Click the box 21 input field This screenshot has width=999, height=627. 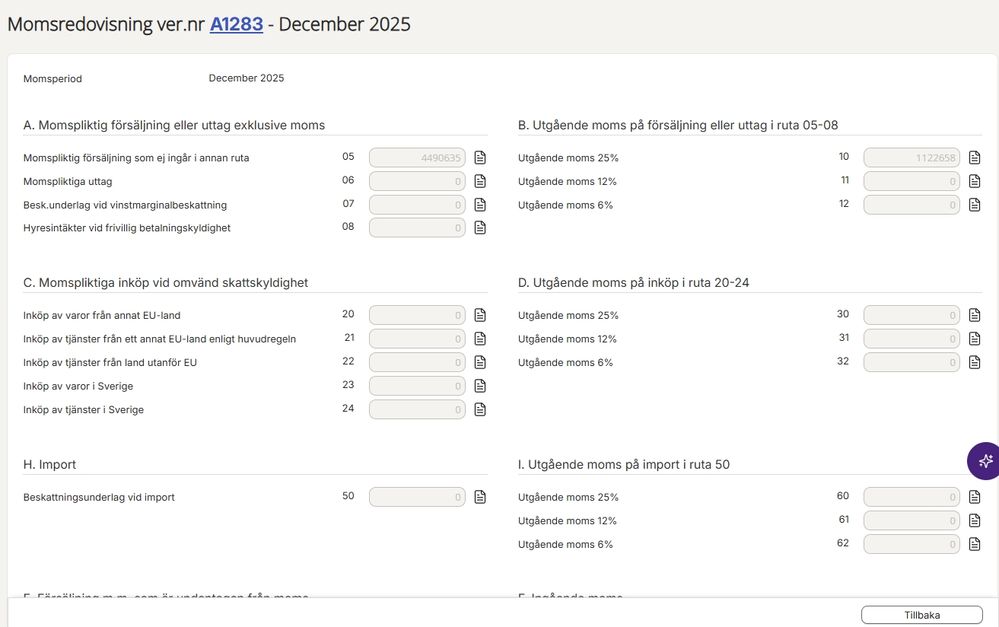coord(417,338)
